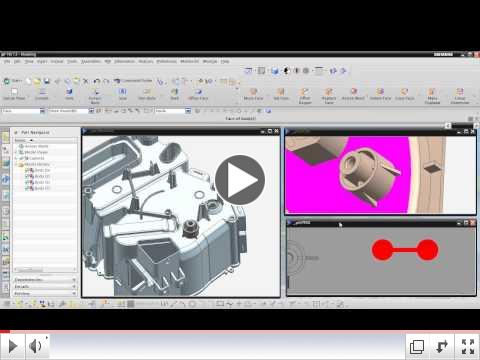Select the Extrude tool
This screenshot has height=360, width=480.
coord(42,94)
